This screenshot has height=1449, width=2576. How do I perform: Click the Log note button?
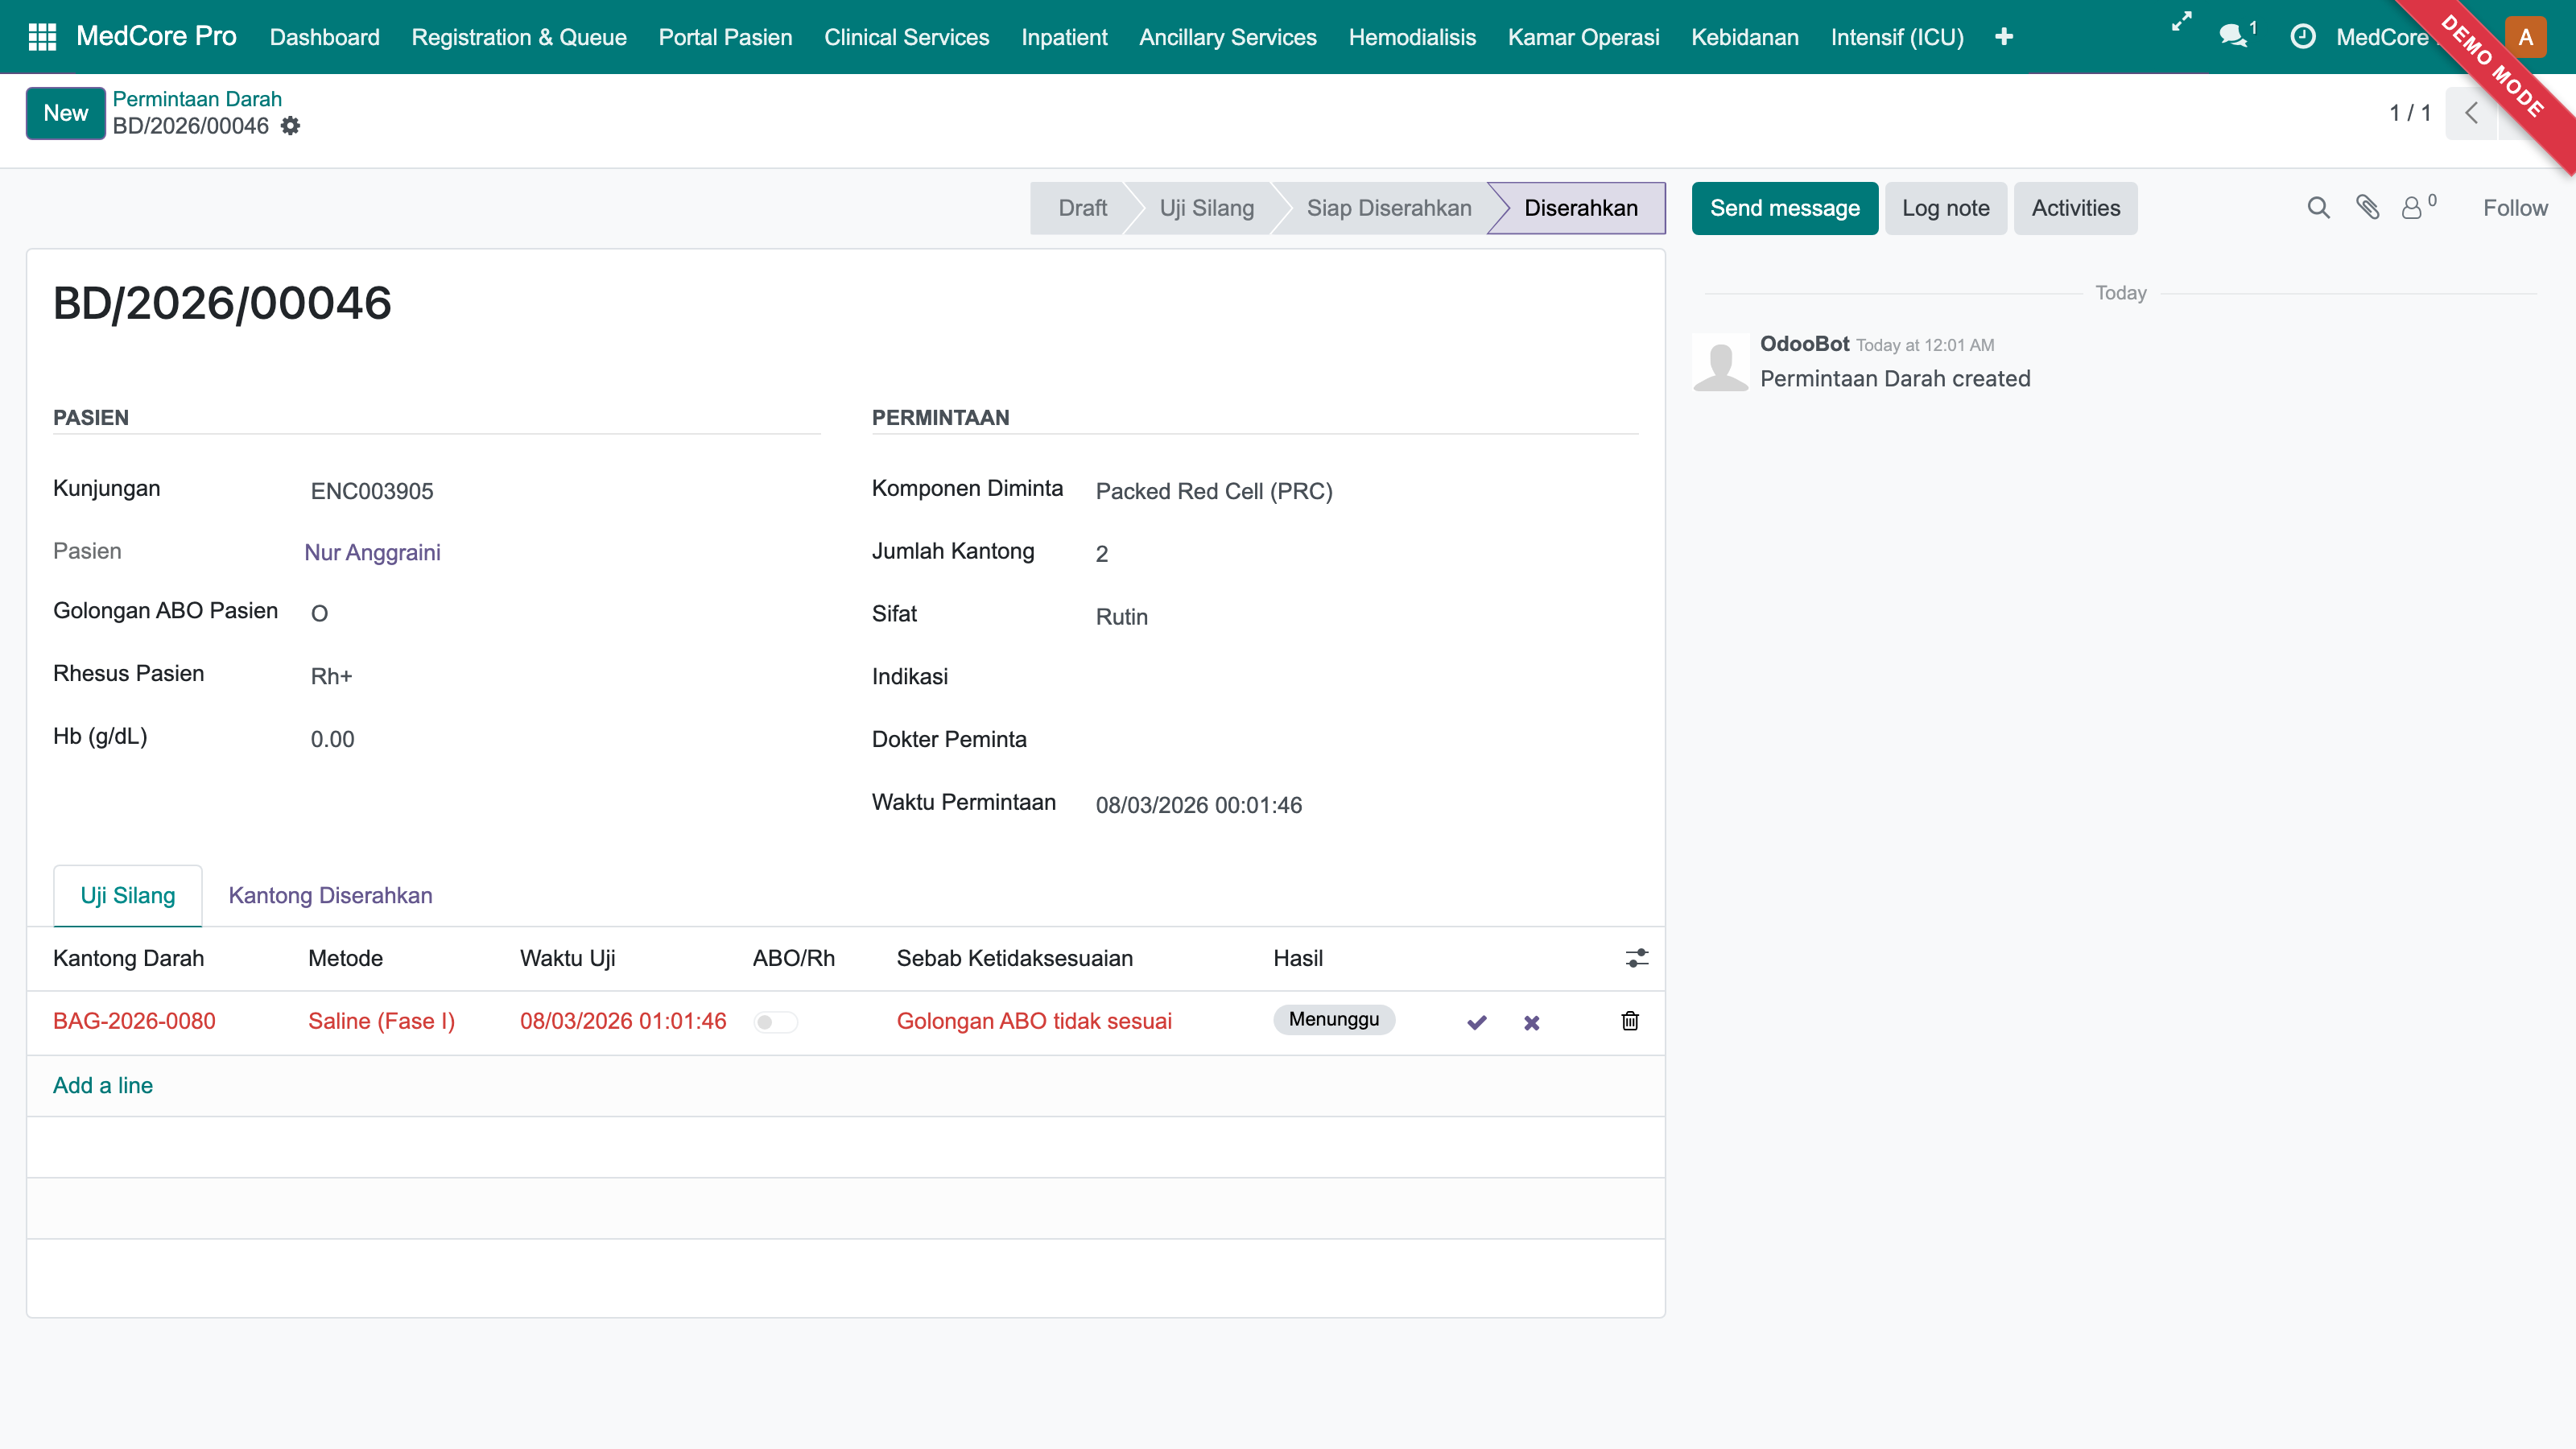[1945, 208]
